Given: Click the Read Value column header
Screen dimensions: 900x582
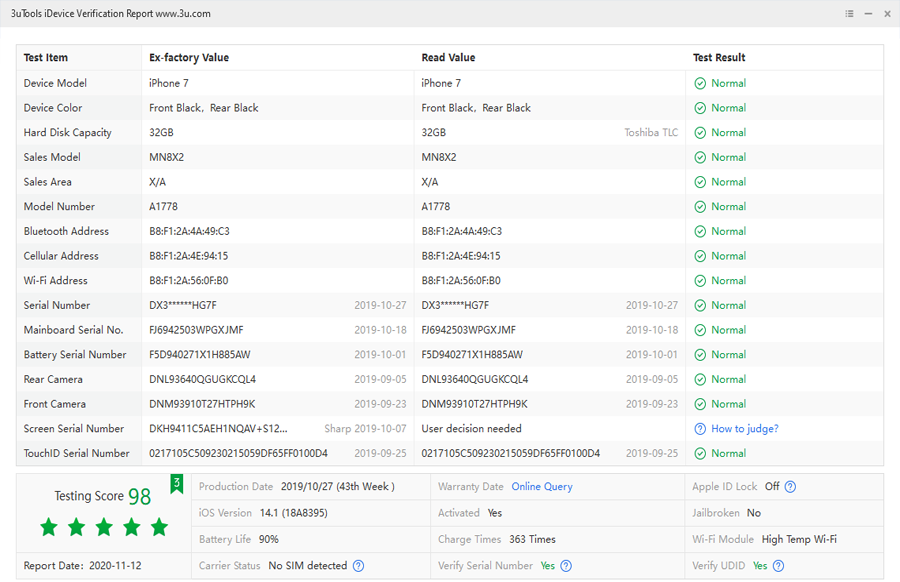Looking at the screenshot, I should click(x=448, y=57).
